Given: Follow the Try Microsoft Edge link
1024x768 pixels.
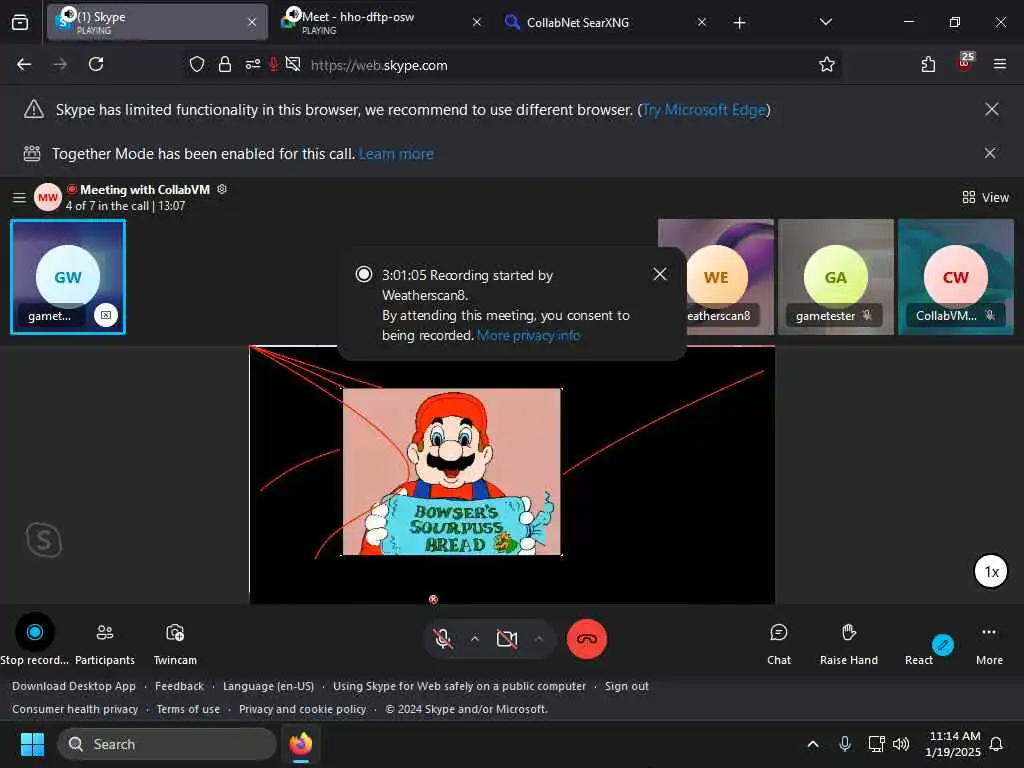Looking at the screenshot, I should (704, 110).
